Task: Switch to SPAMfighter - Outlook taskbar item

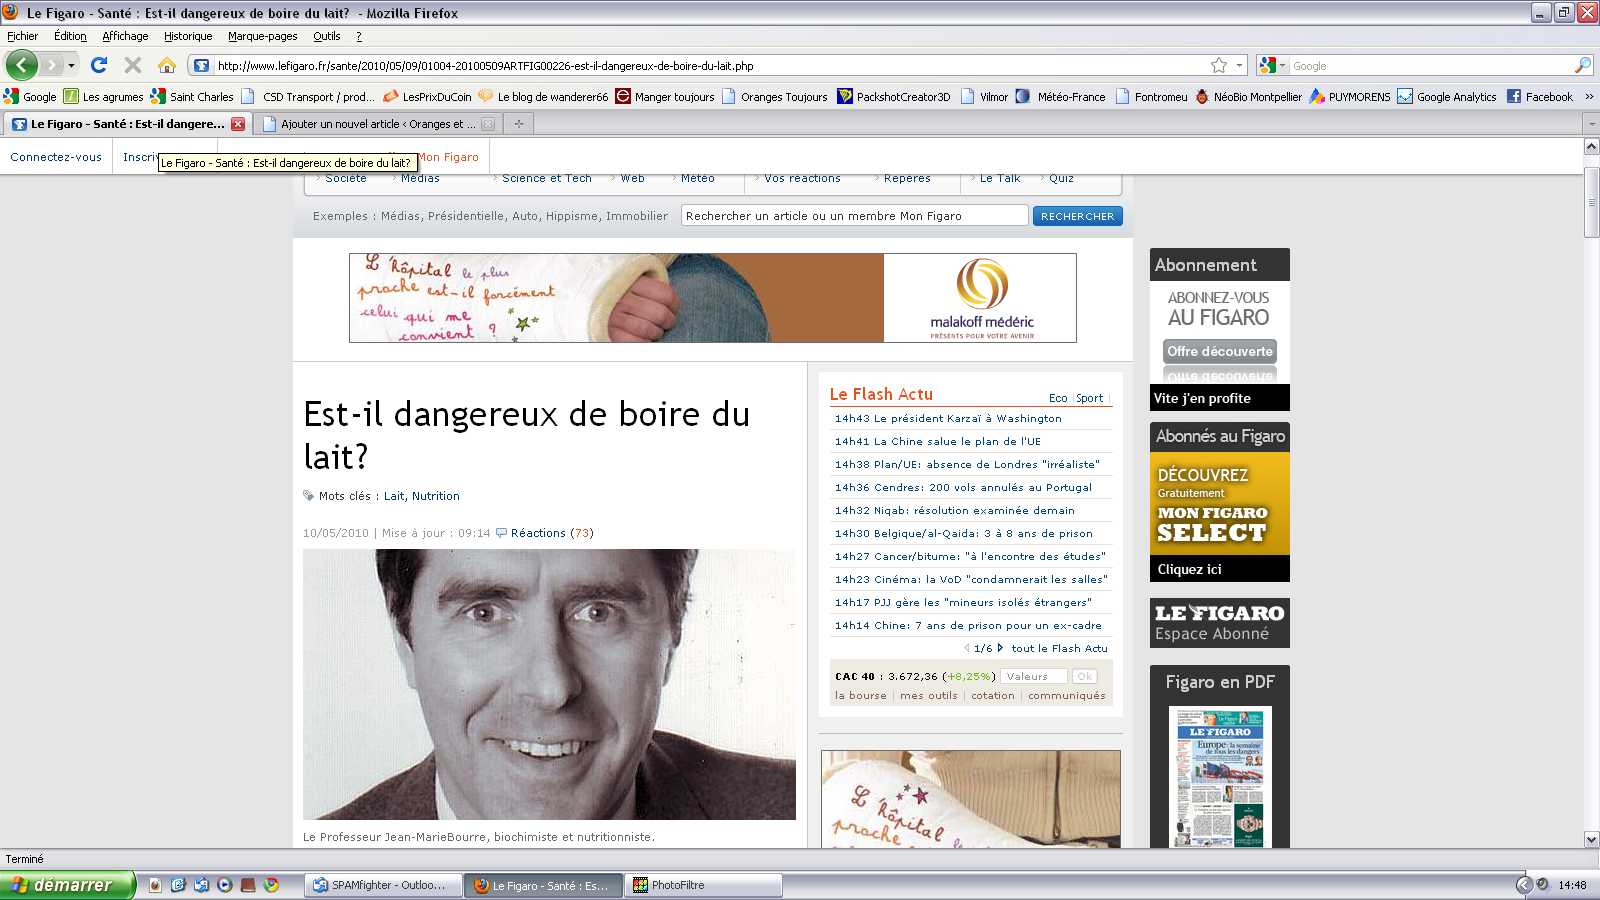Action: 384,886
